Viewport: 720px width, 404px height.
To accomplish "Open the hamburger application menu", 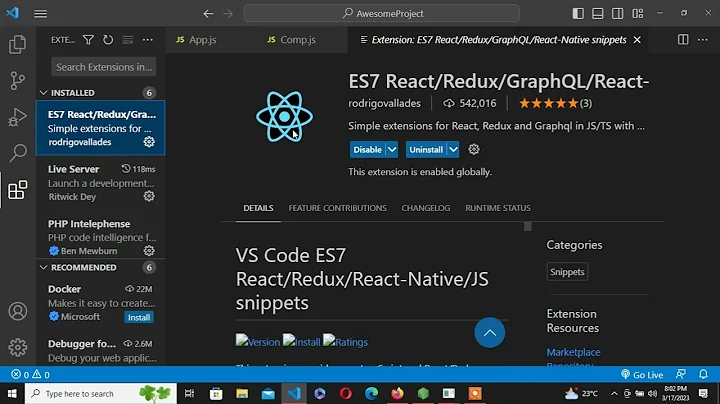I will click(40, 13).
